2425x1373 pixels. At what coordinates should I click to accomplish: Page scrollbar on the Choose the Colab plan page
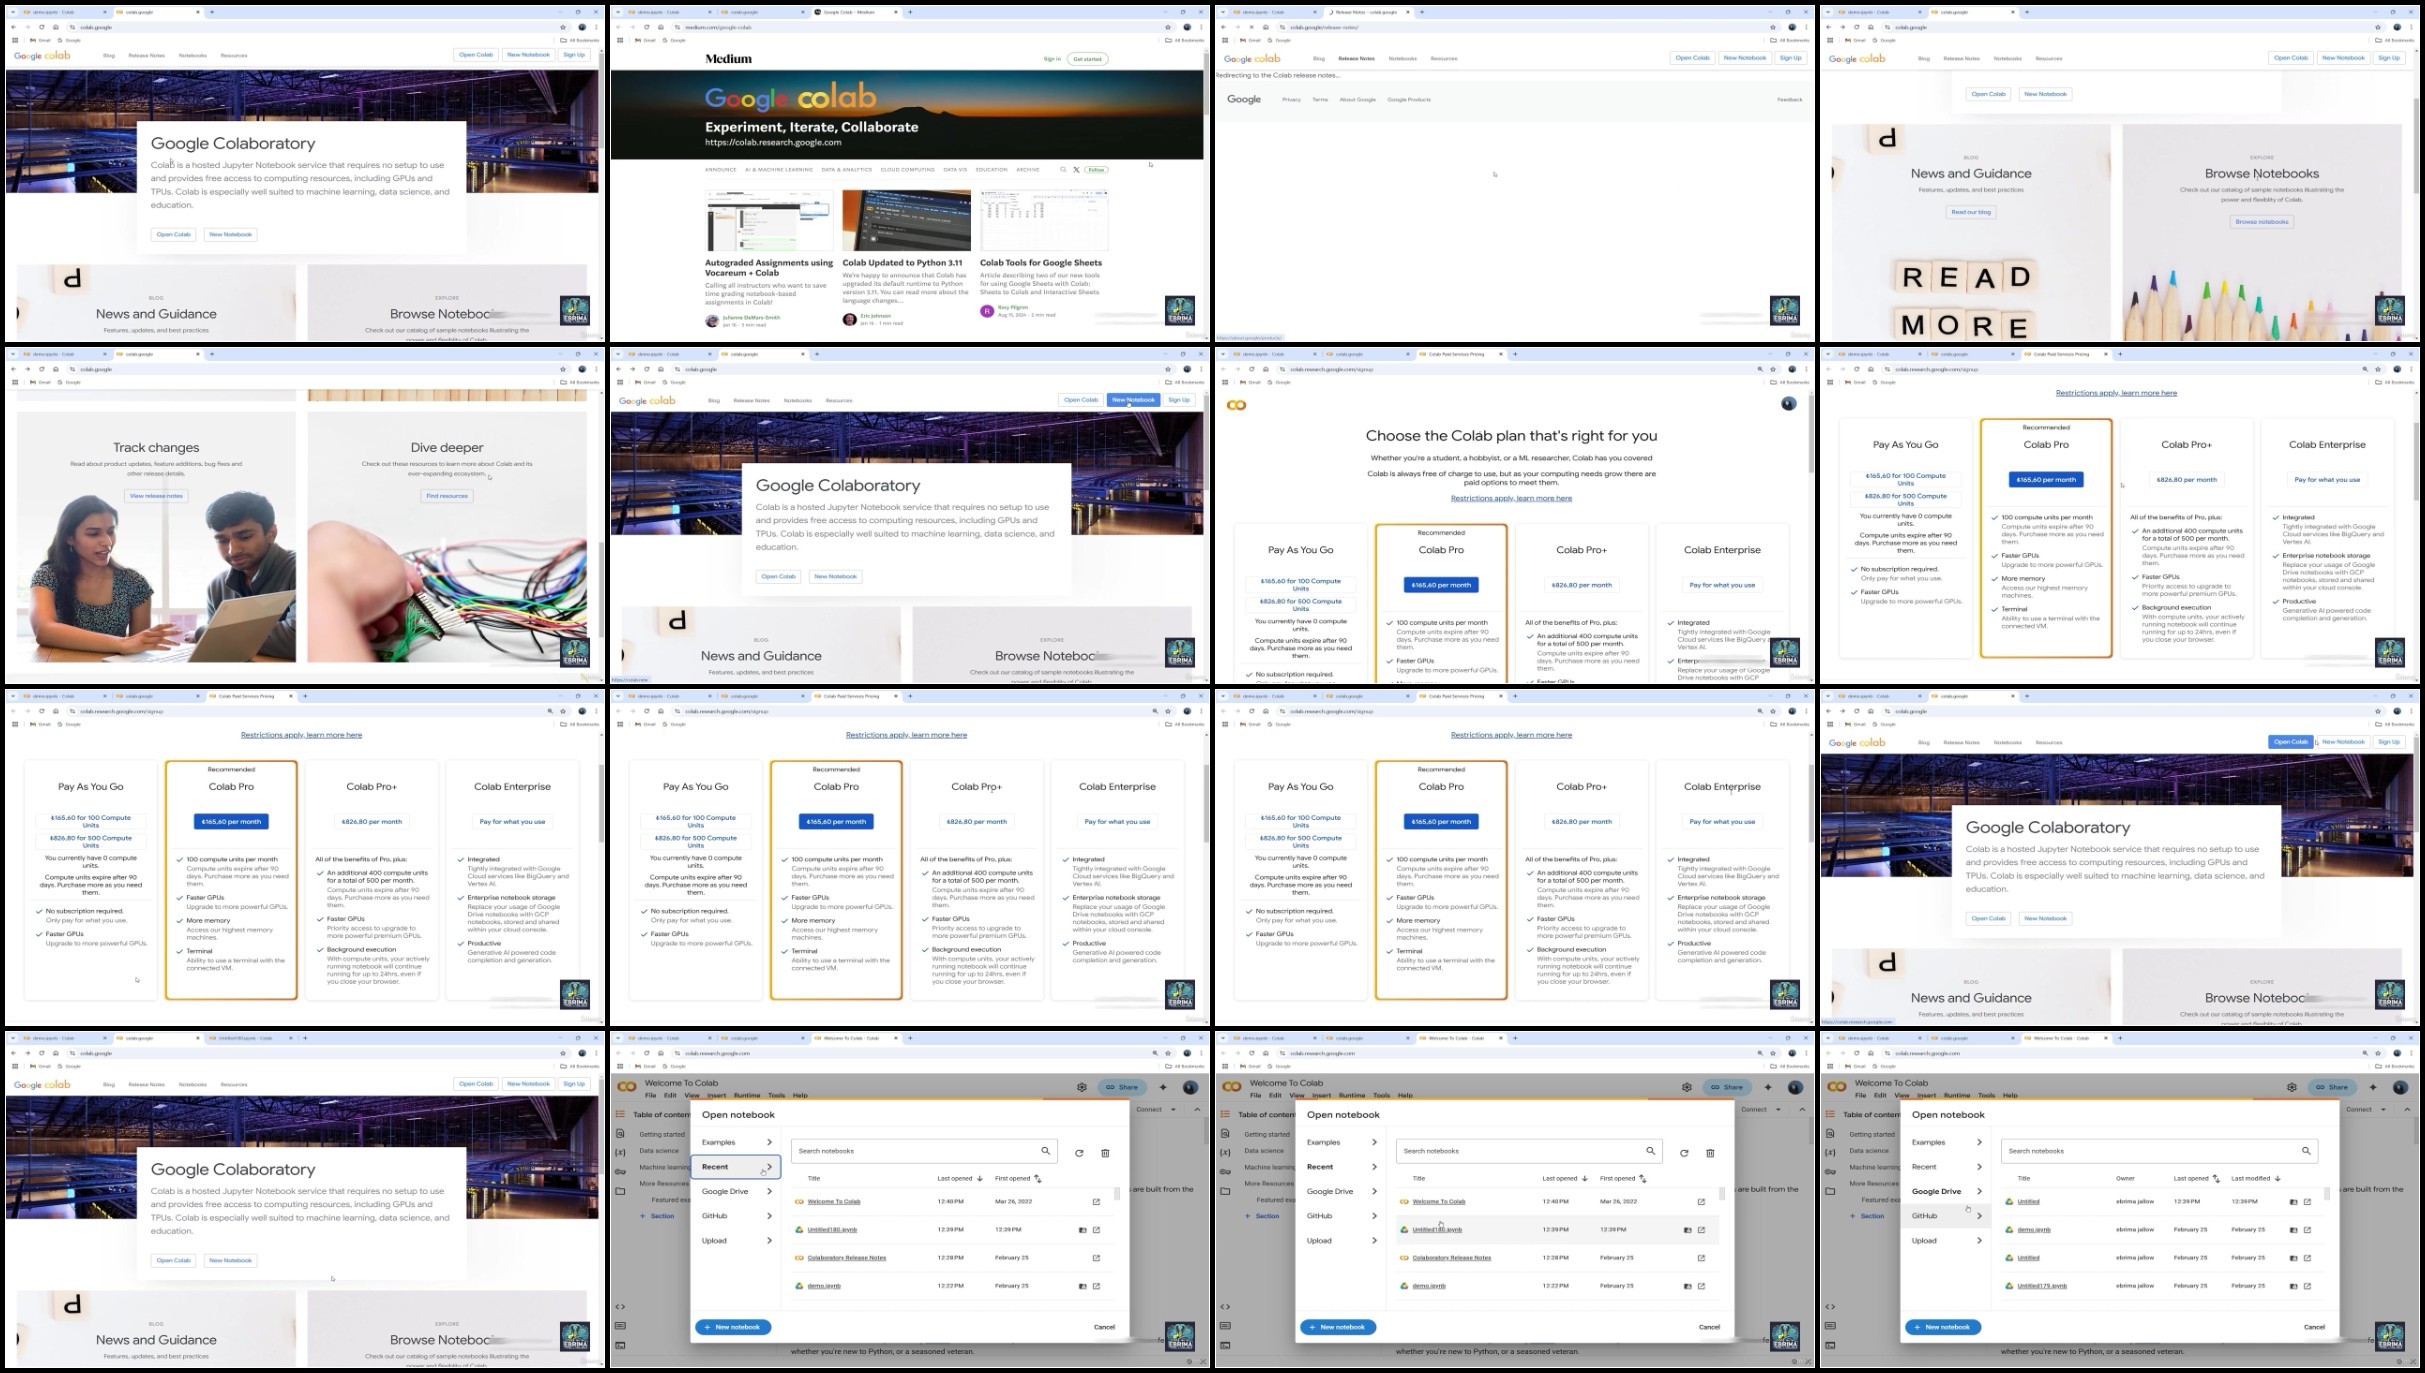pyautogui.click(x=1811, y=435)
